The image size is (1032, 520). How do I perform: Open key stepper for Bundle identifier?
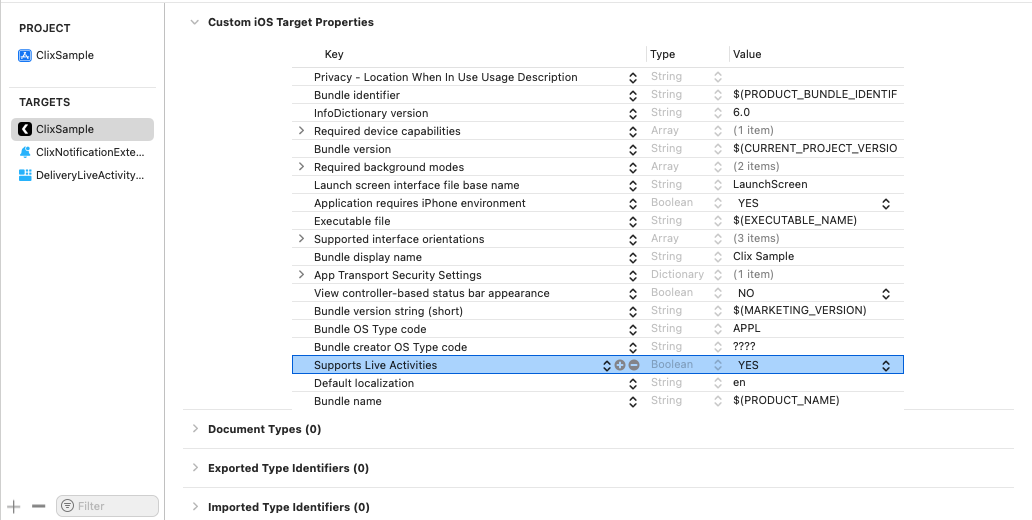pyautogui.click(x=632, y=95)
